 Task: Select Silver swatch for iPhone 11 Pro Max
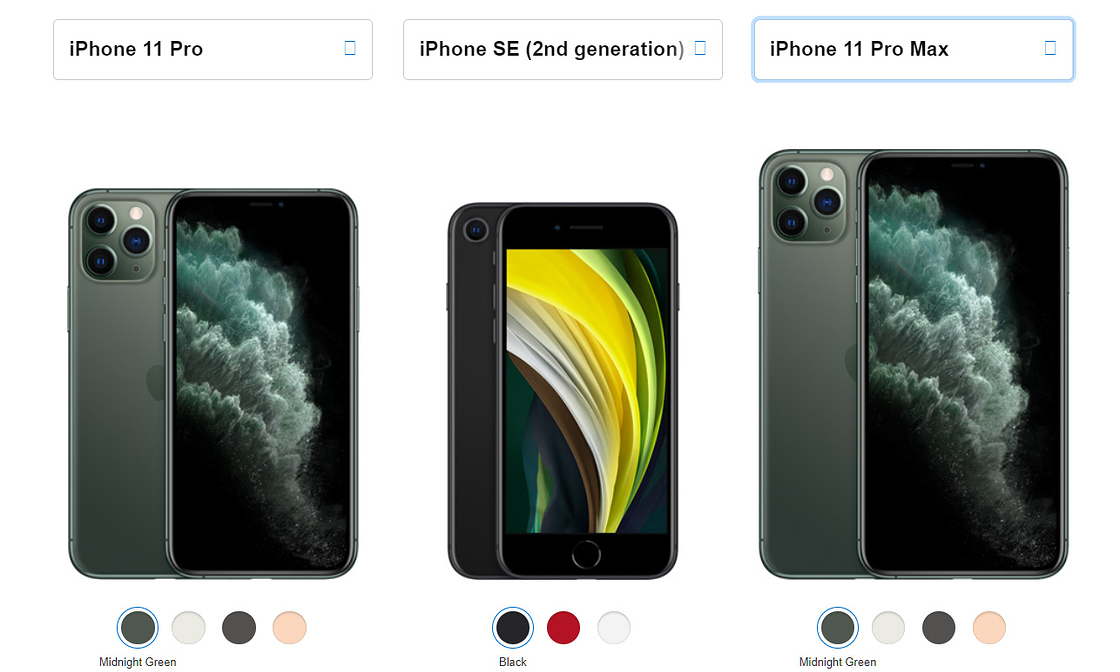[x=889, y=628]
